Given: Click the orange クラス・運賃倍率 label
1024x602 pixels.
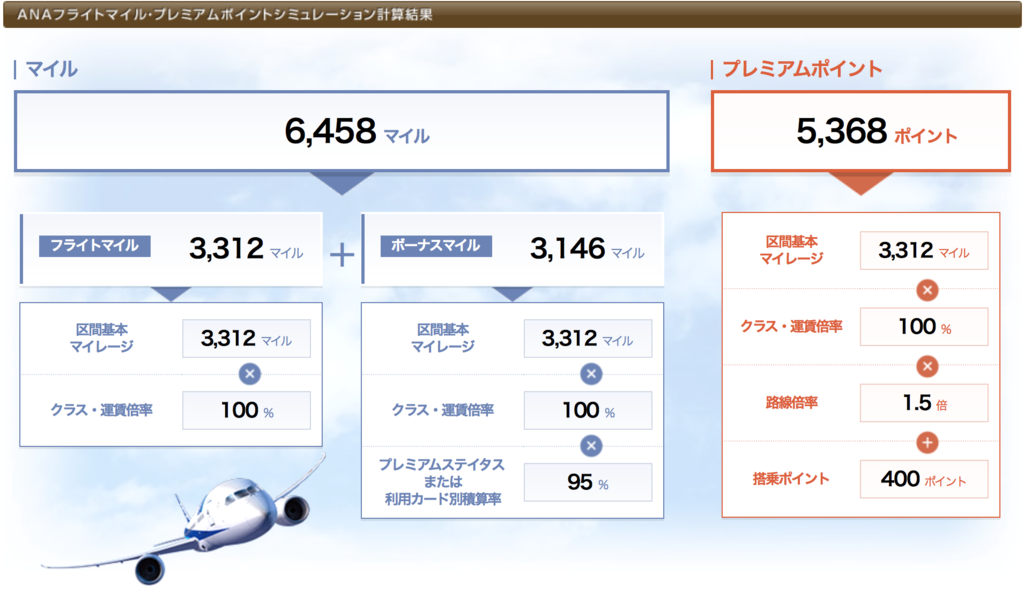Looking at the screenshot, I should click(792, 326).
